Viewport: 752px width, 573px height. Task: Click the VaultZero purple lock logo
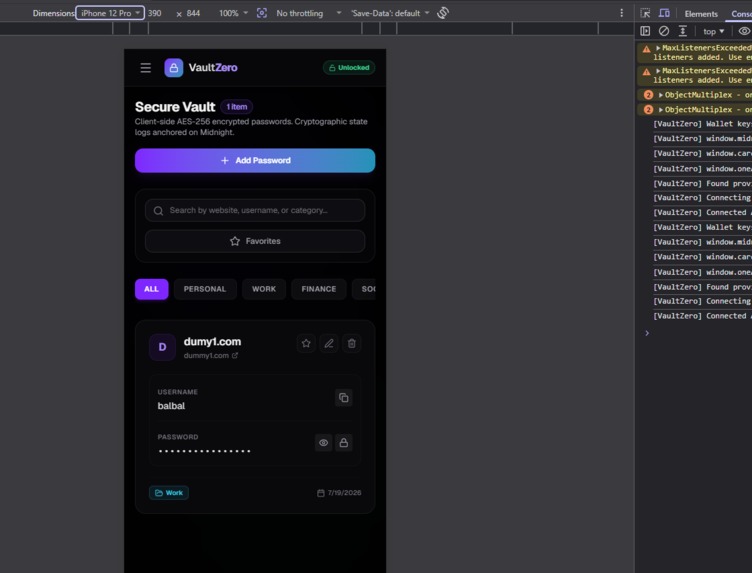tap(174, 68)
